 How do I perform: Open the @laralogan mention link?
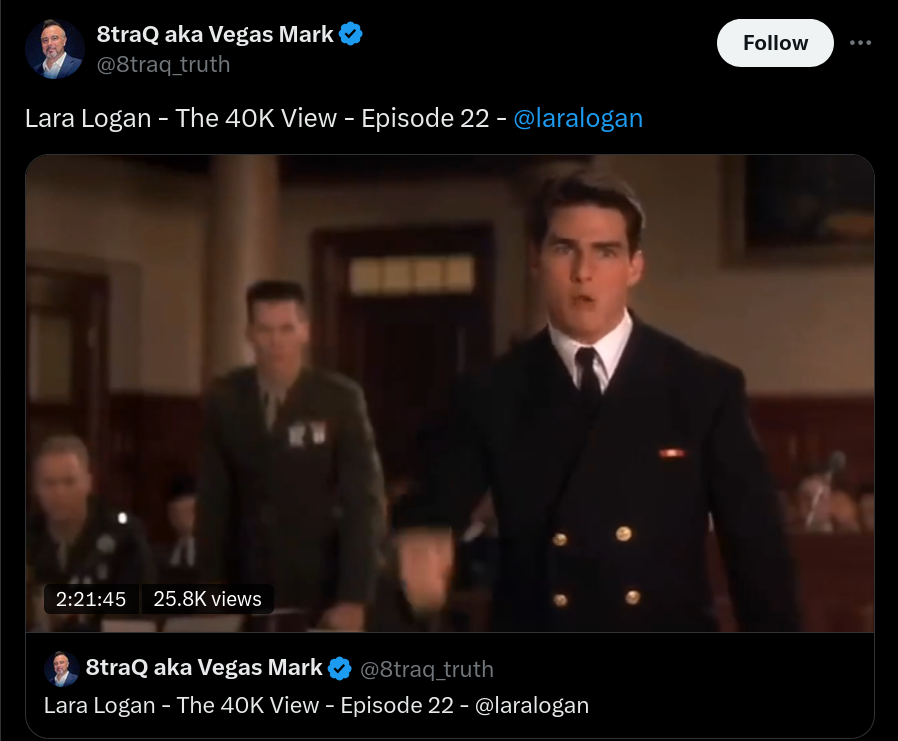pos(578,119)
